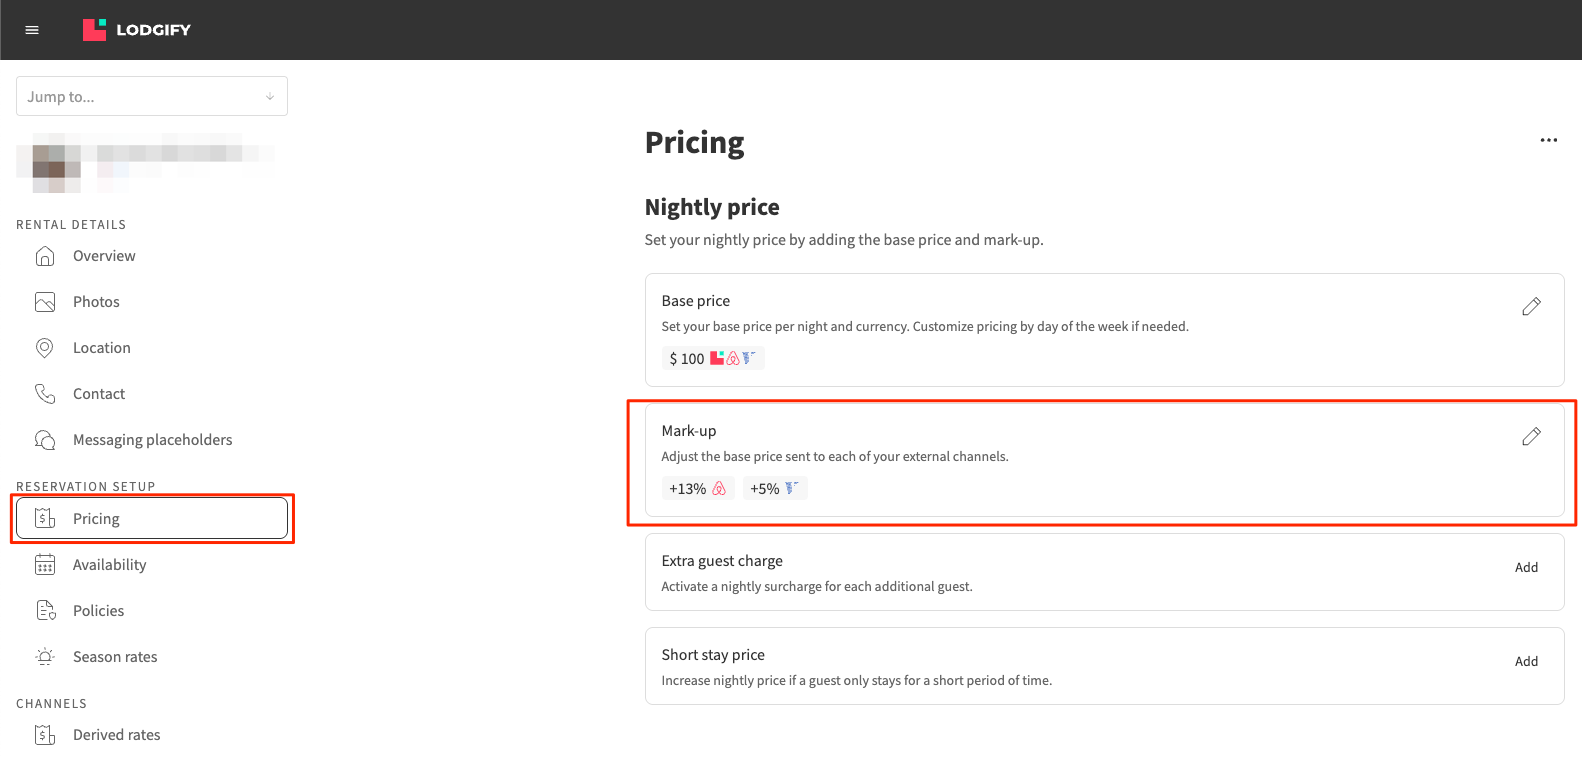Go to Messaging placeholders
Image resolution: width=1582 pixels, height=758 pixels.
click(x=152, y=440)
